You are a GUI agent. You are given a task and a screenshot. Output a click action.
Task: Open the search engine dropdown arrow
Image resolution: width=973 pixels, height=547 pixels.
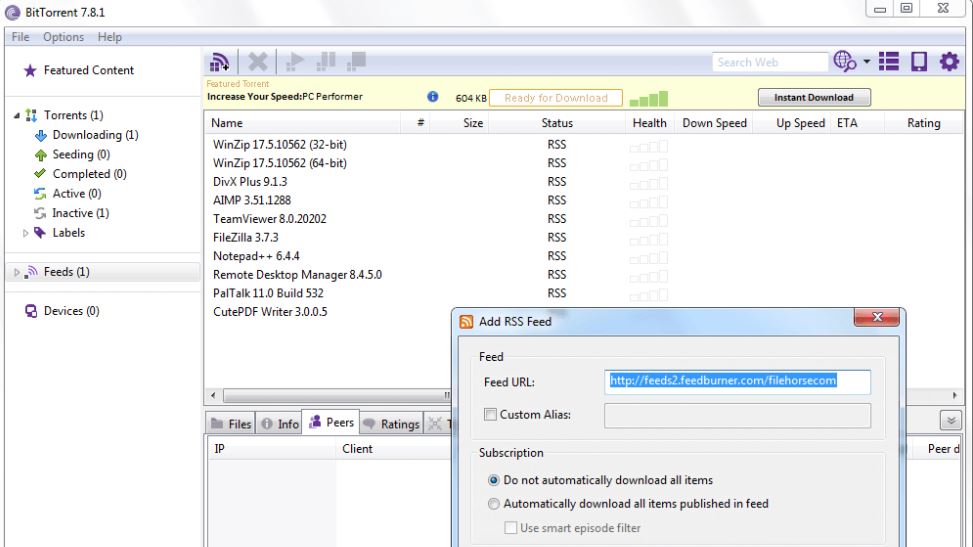click(866, 62)
